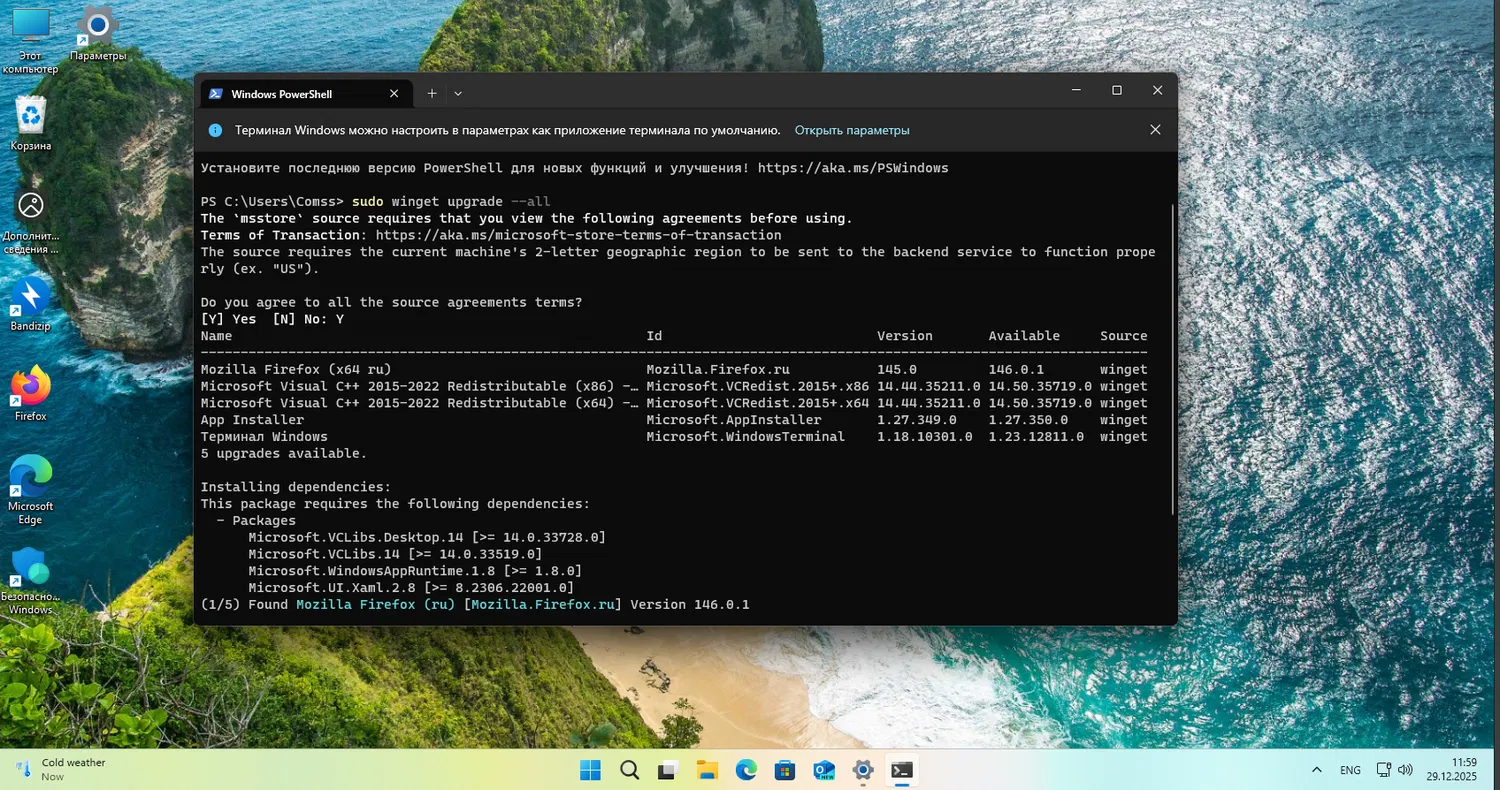Select the Параметры desktop shortcut
Screen dimensions: 1500x790
(x=98, y=35)
